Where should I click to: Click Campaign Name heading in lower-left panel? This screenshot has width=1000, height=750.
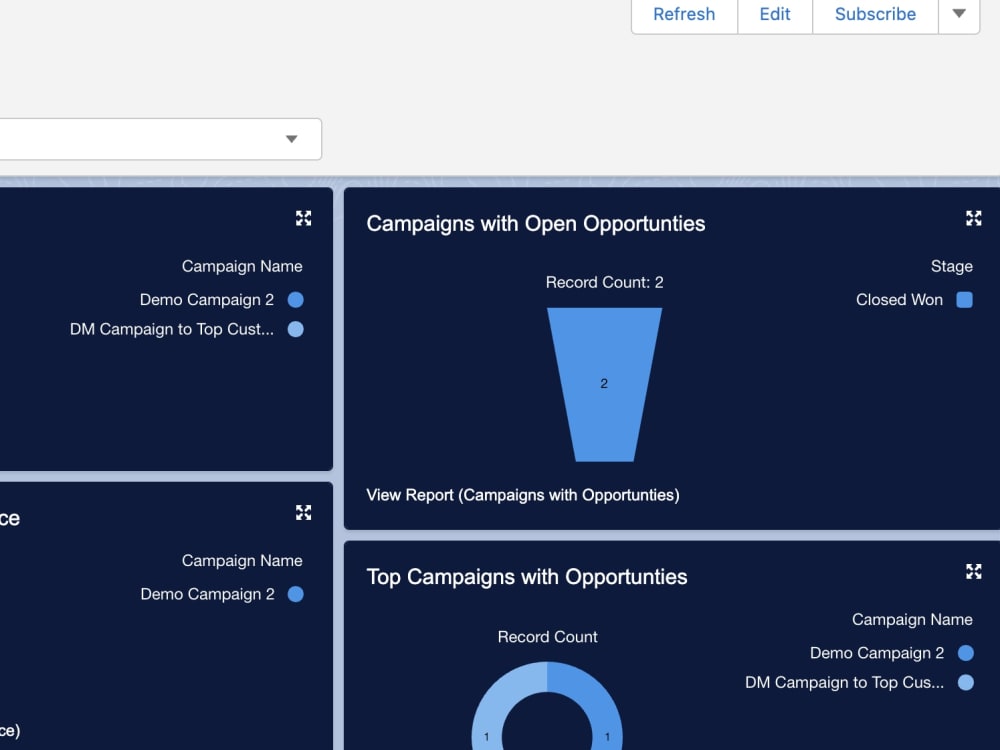click(x=242, y=561)
